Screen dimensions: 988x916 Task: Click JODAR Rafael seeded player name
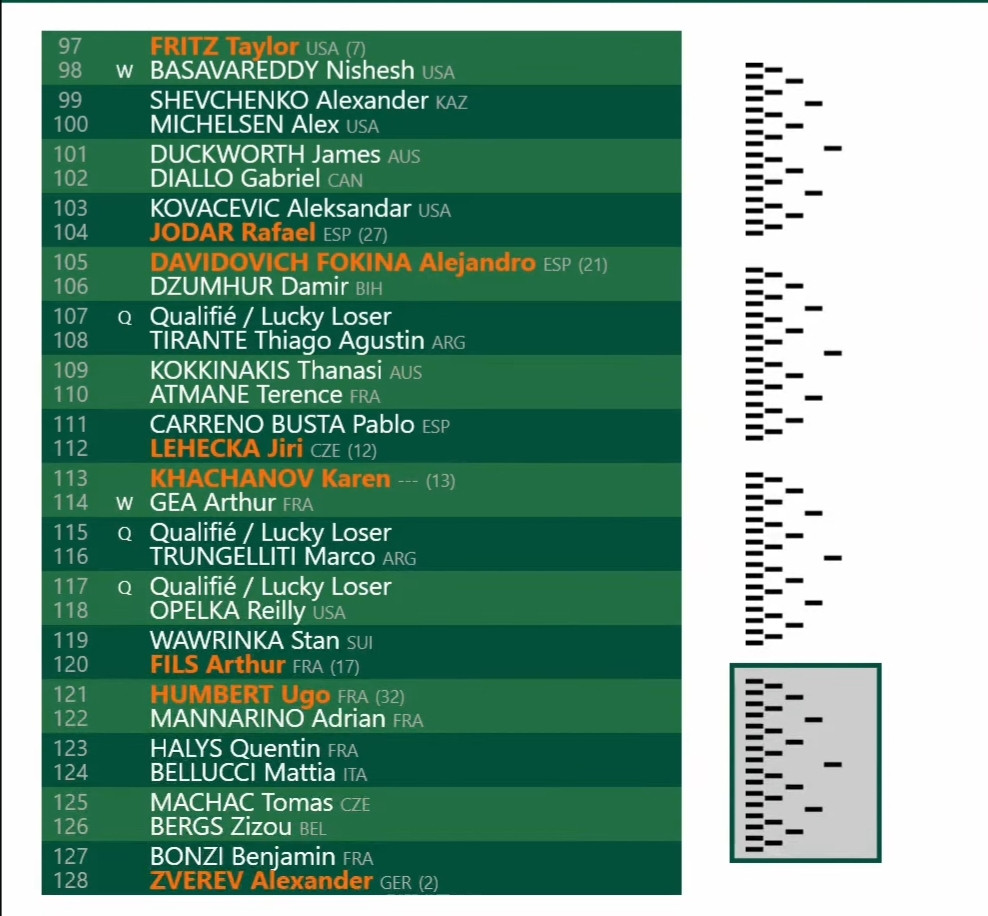(x=233, y=233)
